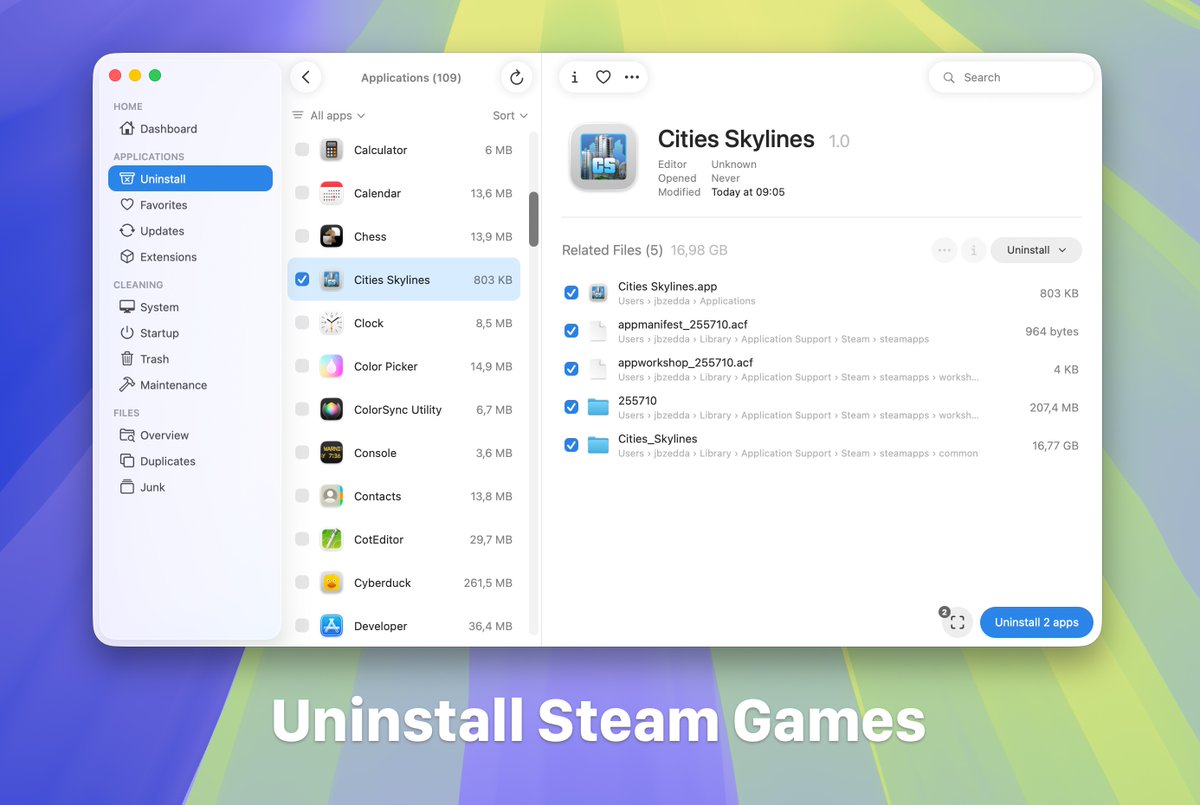The width and height of the screenshot is (1200, 805).
Task: Open Maintenance in the sidebar
Action: (190, 385)
